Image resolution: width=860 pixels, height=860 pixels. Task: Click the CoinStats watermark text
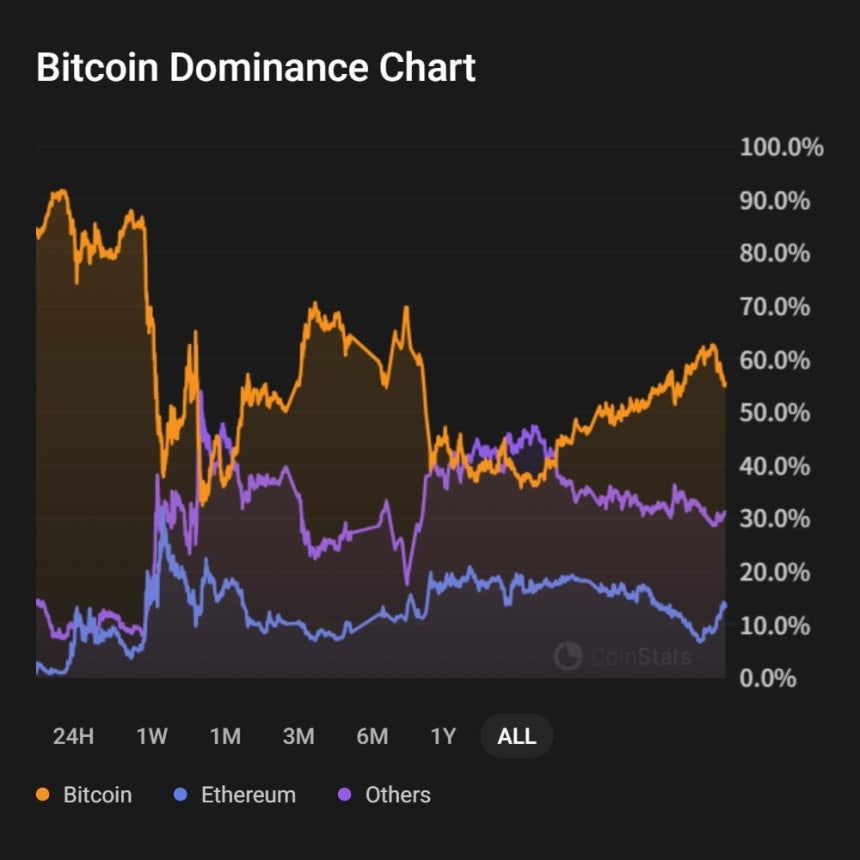pos(641,657)
